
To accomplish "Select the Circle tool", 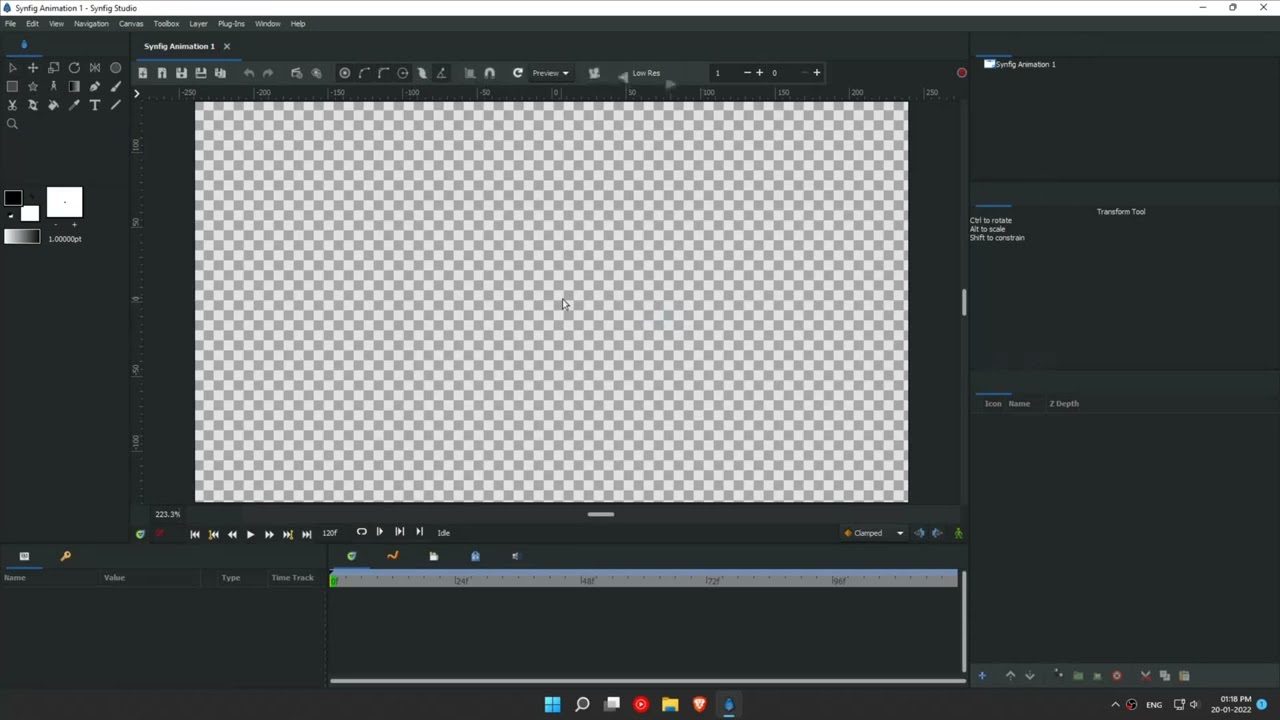I will click(116, 68).
